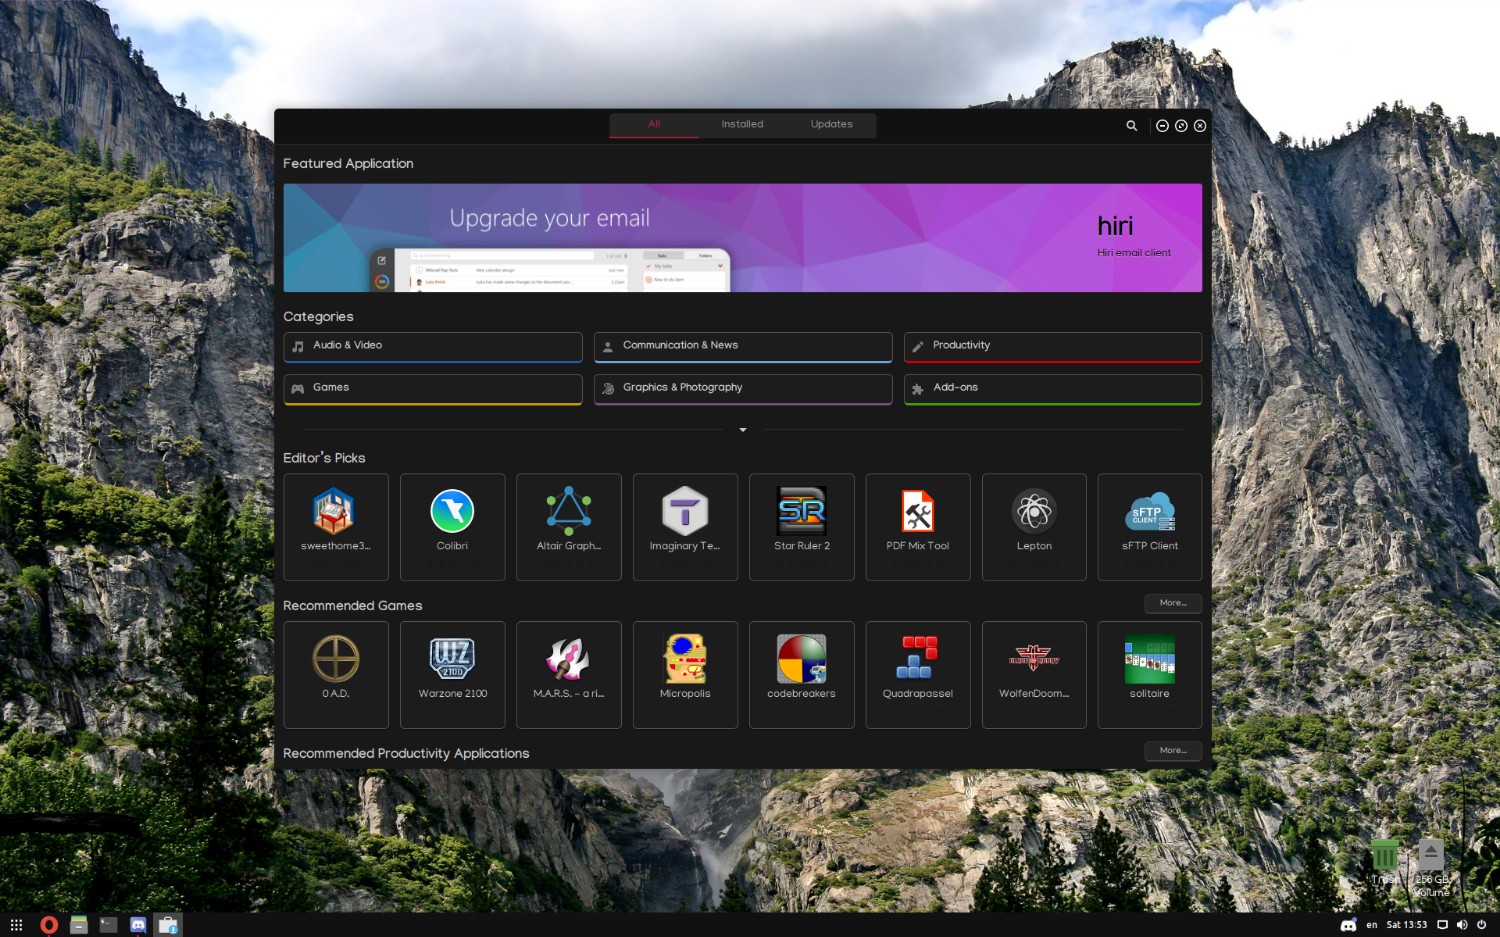Click More next to Recommended Games
The image size is (1500, 937).
coord(1173,603)
